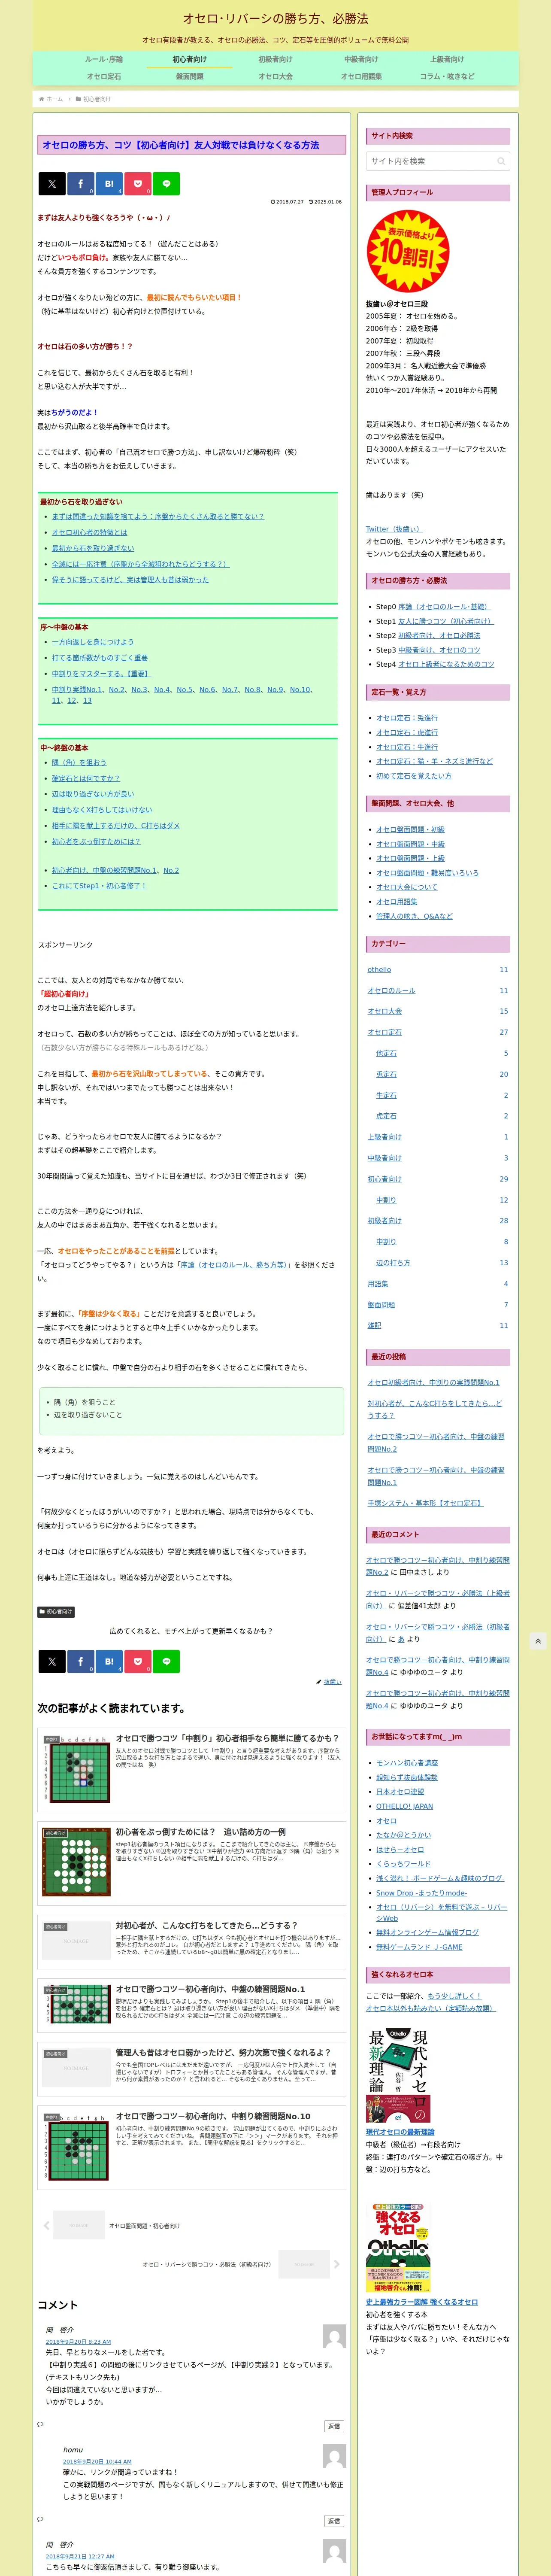Open the link 隅（角）を狙おう
The width and height of the screenshot is (551, 2576).
(79, 762)
